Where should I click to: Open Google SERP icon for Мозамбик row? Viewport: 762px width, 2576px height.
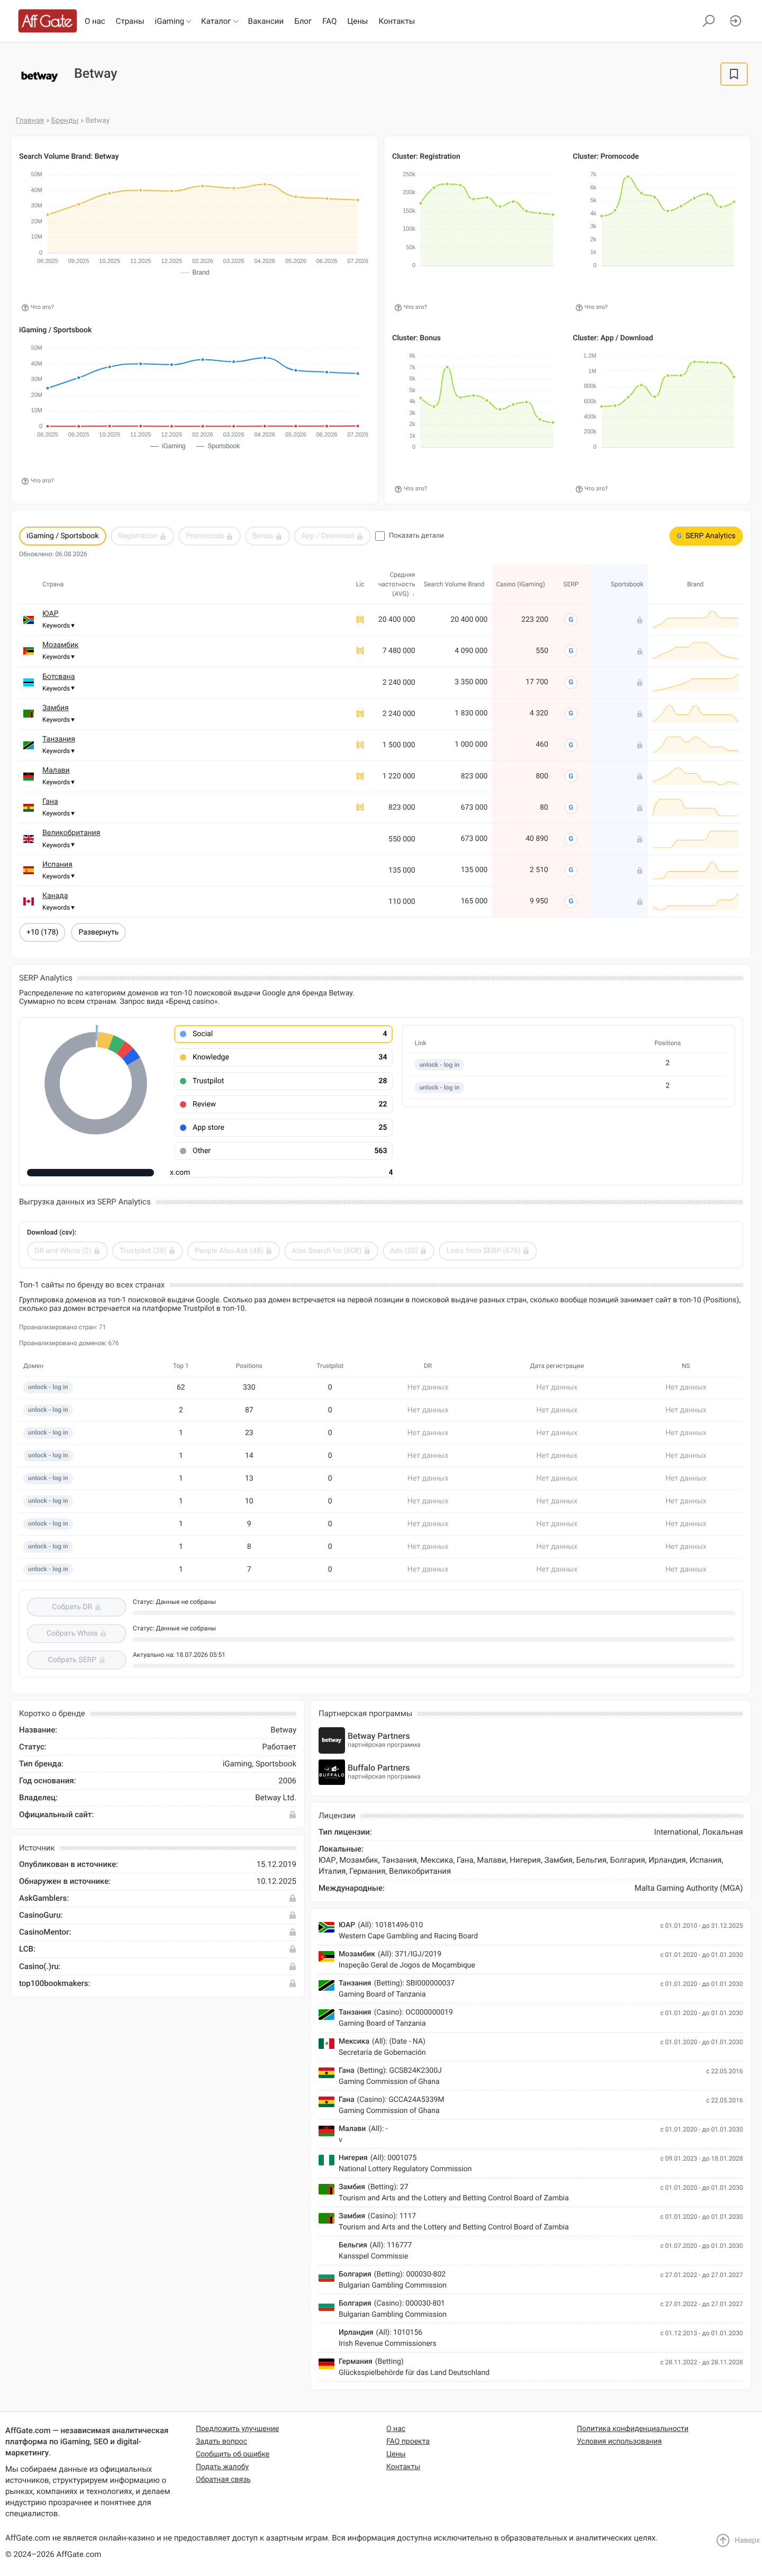pos(571,651)
